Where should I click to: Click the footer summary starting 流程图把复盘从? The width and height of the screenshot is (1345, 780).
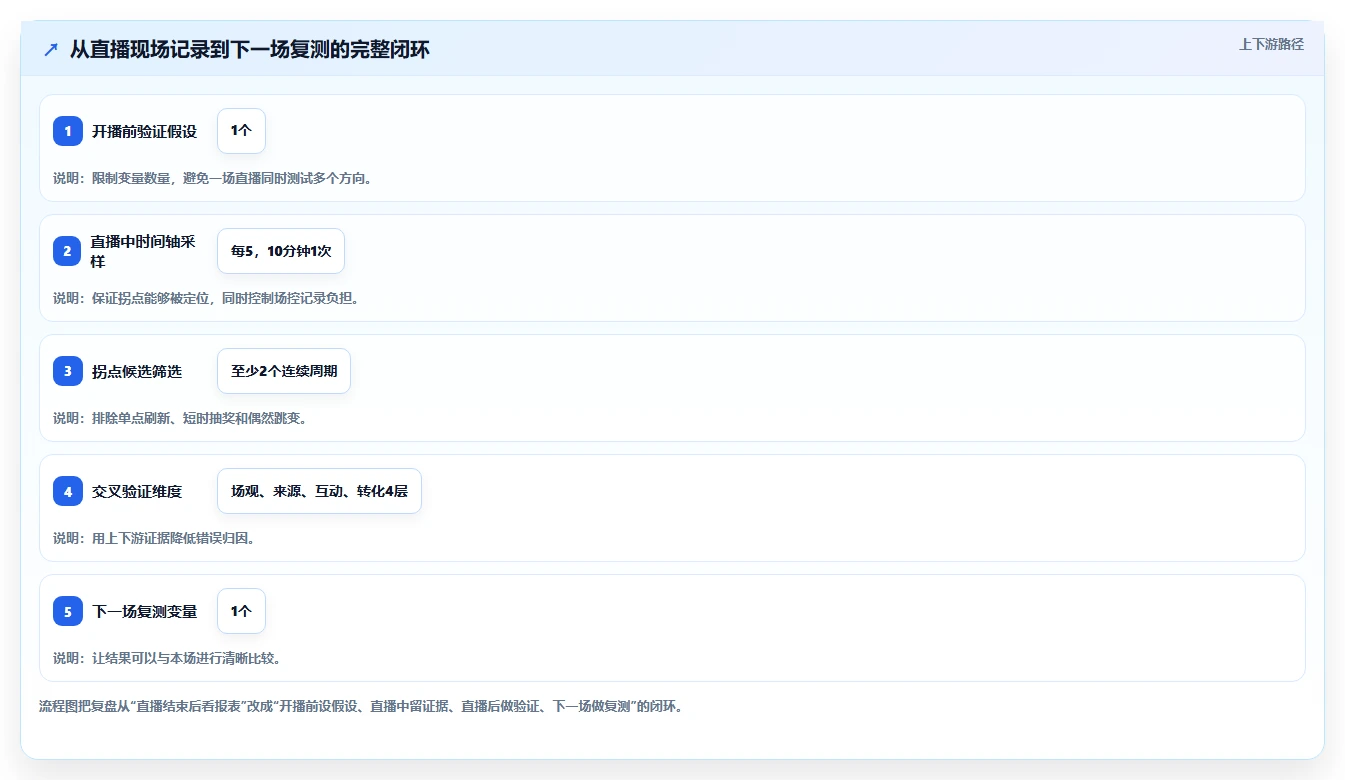click(x=360, y=706)
